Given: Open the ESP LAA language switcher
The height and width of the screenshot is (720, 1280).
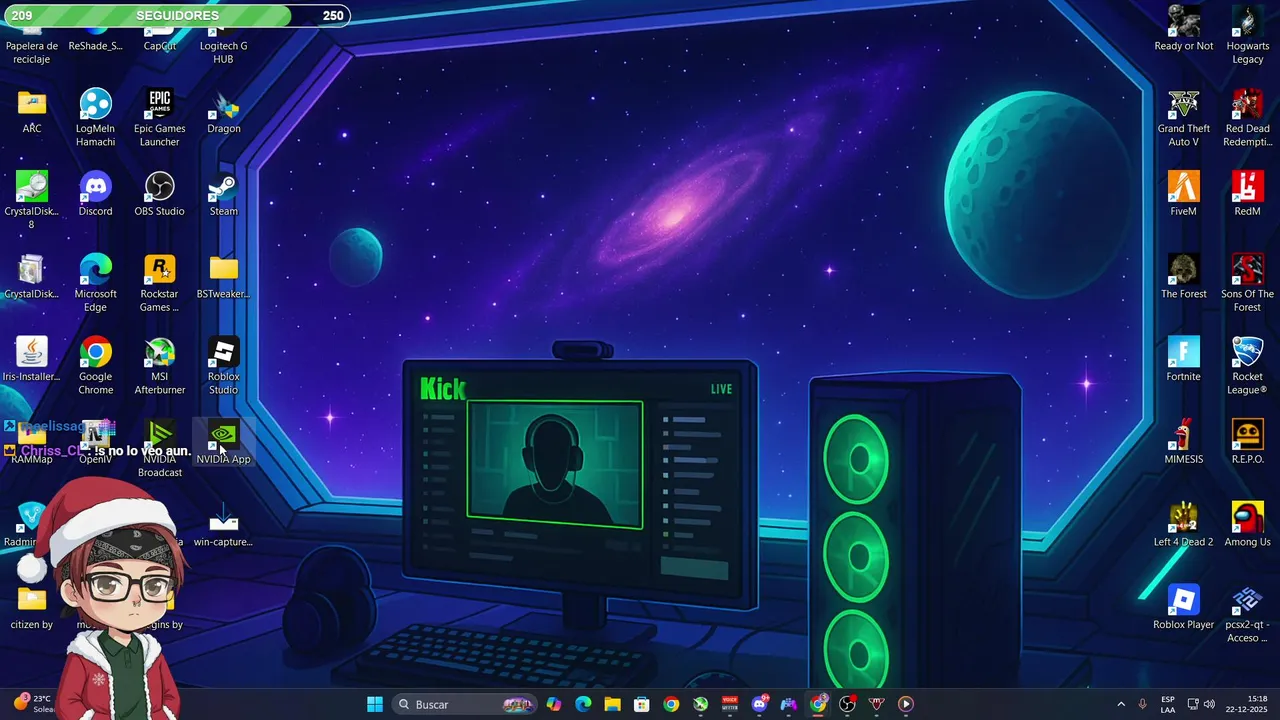Looking at the screenshot, I should pos(1168,704).
